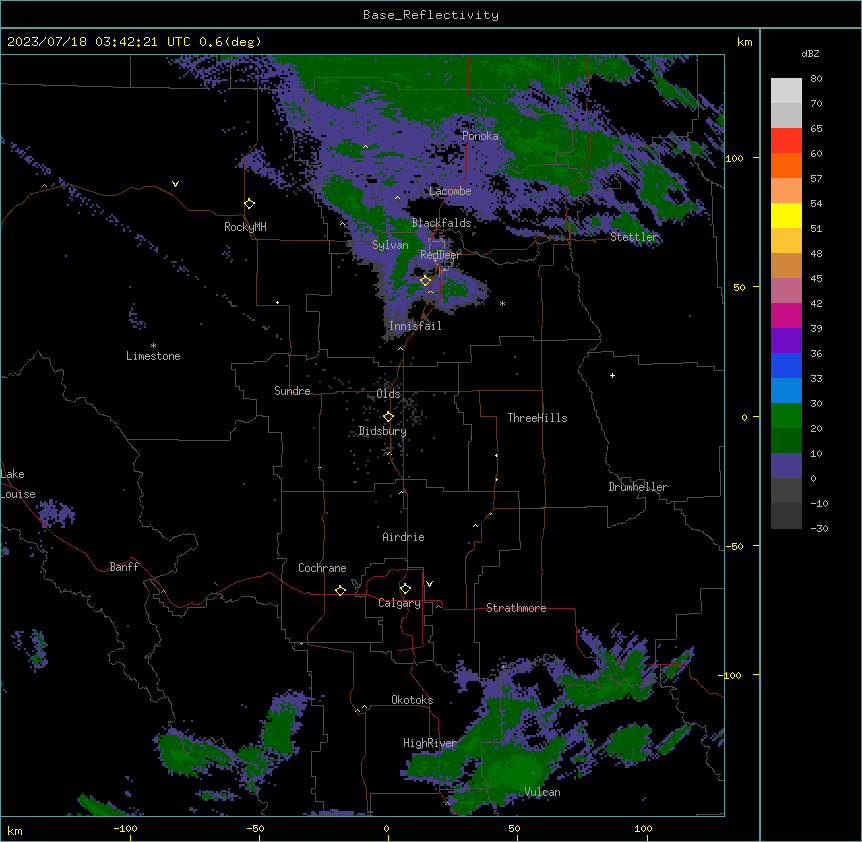The height and width of the screenshot is (842, 862).
Task: Click the RedDeer city label
Action: (x=440, y=255)
